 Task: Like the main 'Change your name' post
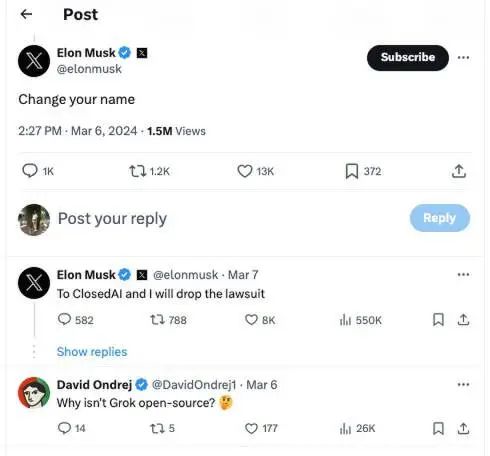click(245, 171)
